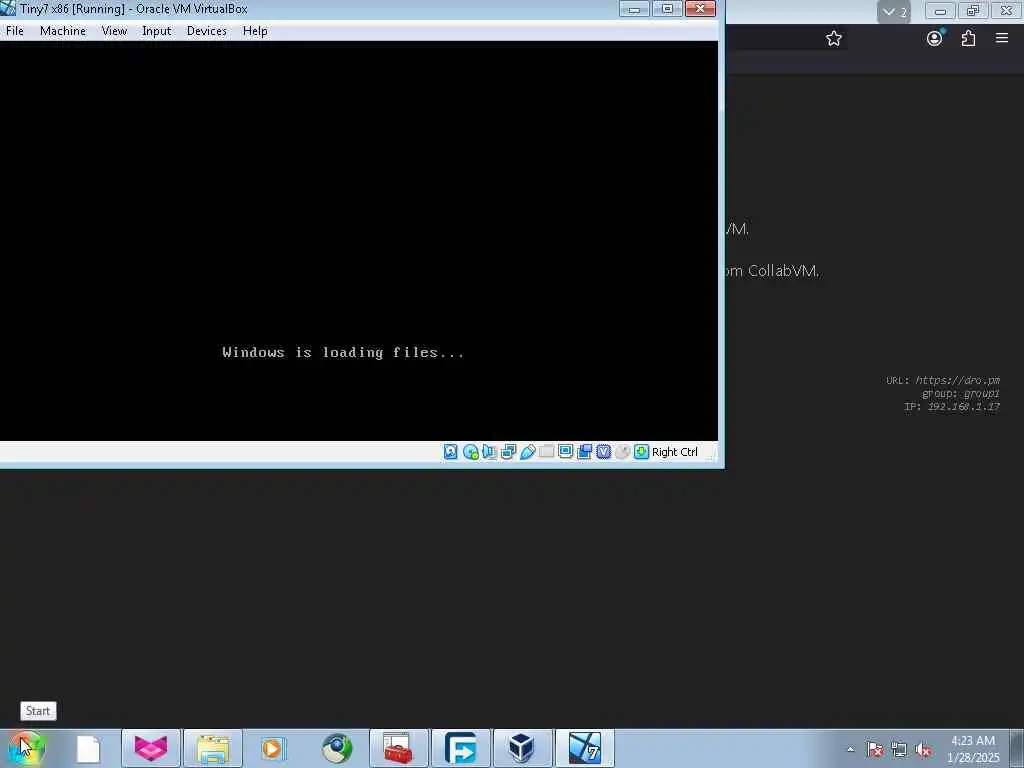Maximize the VirtualBox VM window
The image size is (1024, 768).
point(667,9)
